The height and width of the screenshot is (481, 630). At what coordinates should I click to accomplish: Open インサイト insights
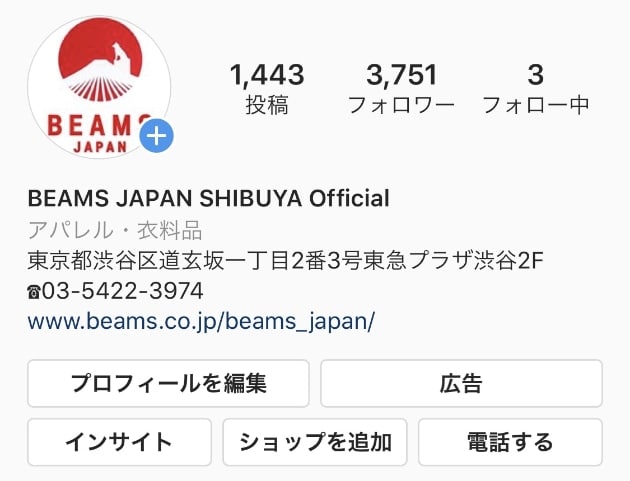[x=119, y=442]
